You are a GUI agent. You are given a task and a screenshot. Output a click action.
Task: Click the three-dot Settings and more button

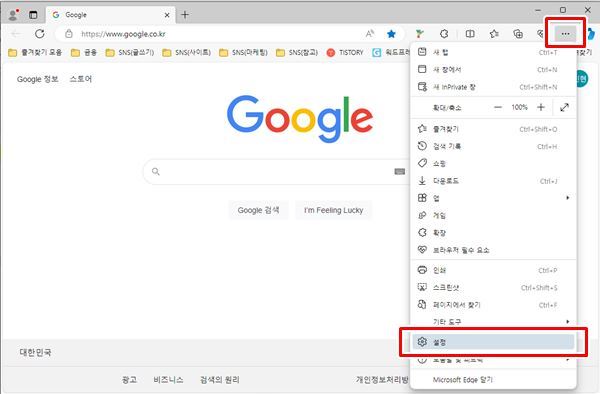(x=565, y=34)
